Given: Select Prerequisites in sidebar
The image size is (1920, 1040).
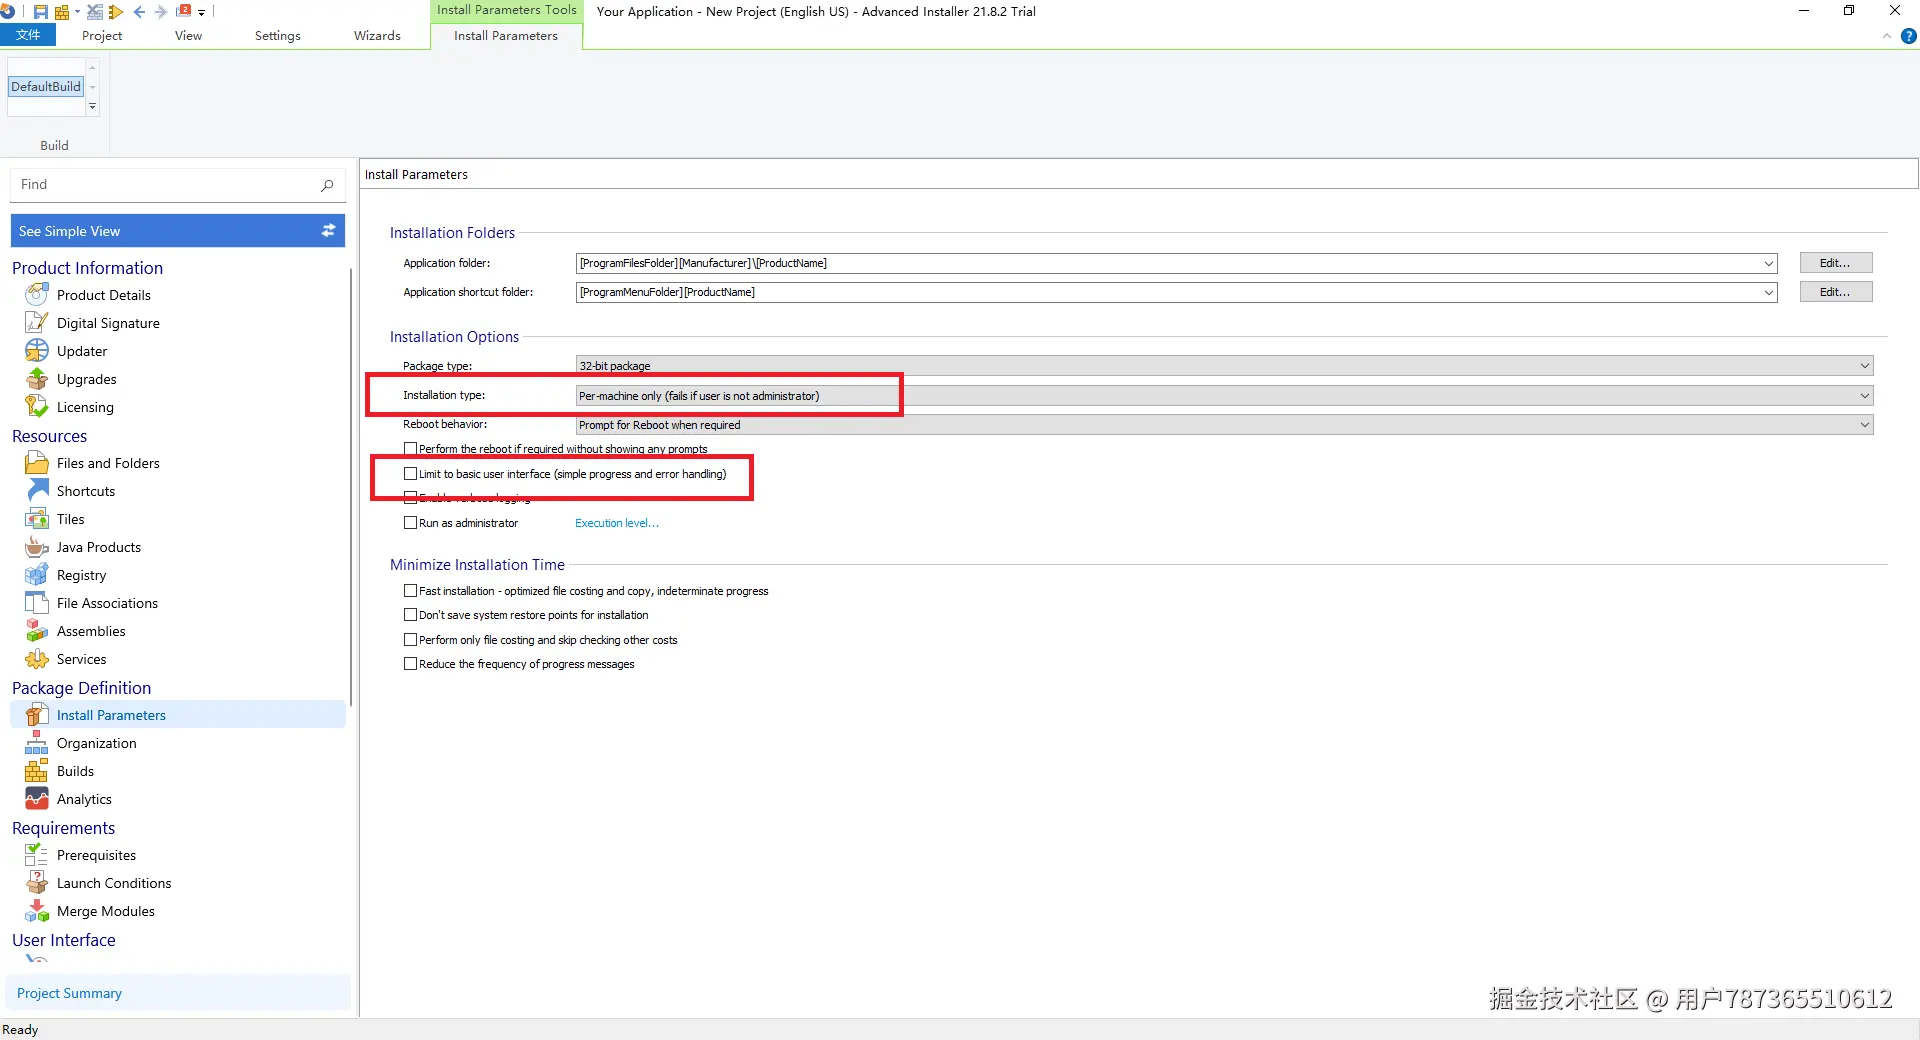Looking at the screenshot, I should coord(96,855).
